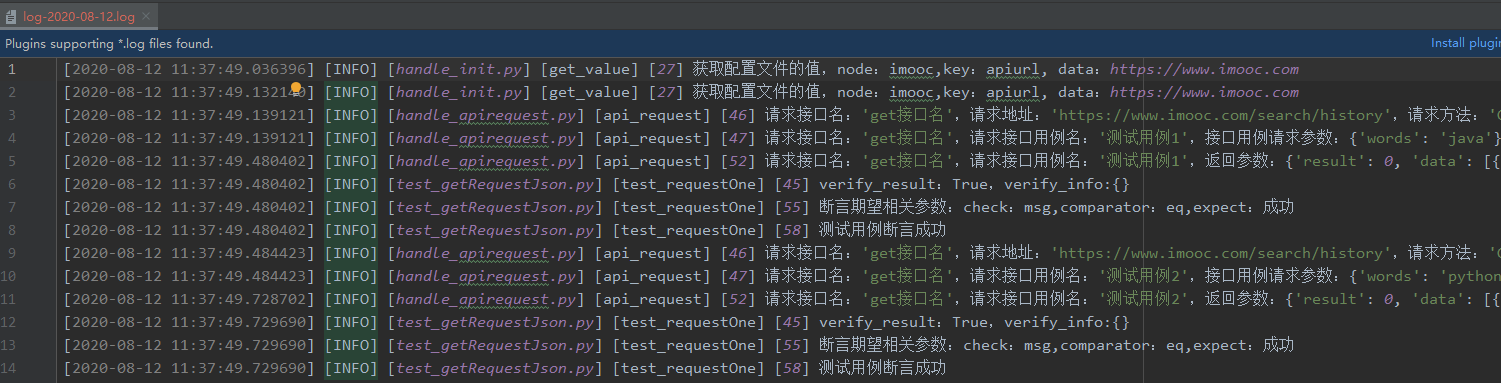Click timestamp 11:37:49.728702 on line 11

238,299
